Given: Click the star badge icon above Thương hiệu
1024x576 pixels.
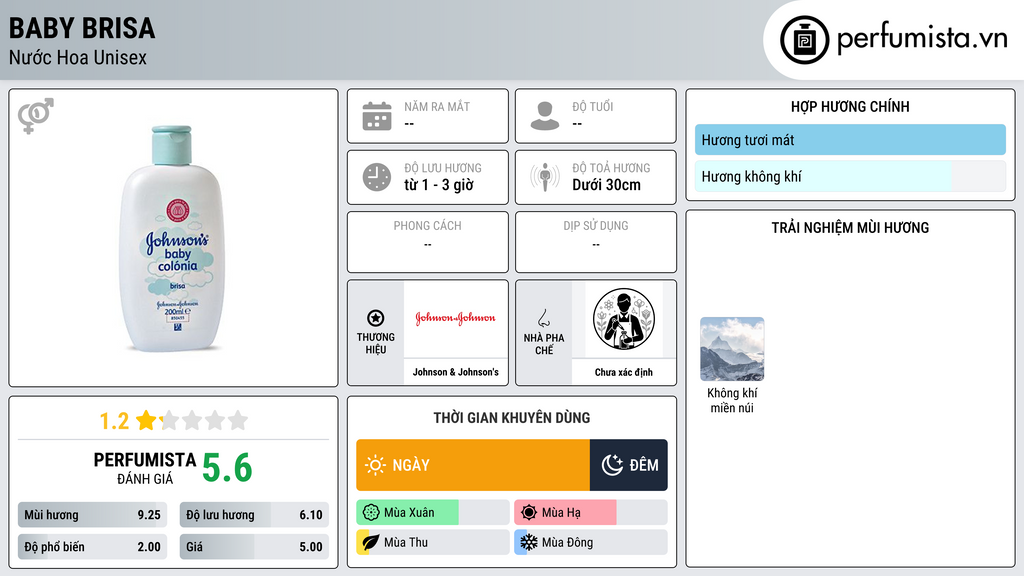Looking at the screenshot, I should (376, 318).
